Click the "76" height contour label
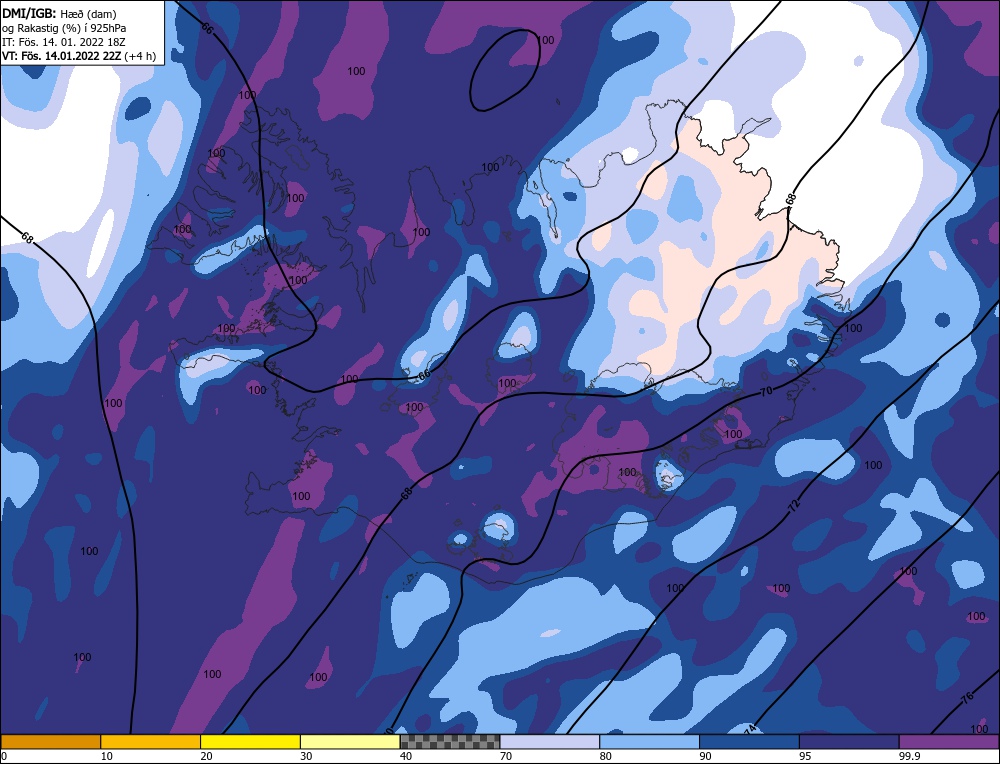 click(x=967, y=698)
